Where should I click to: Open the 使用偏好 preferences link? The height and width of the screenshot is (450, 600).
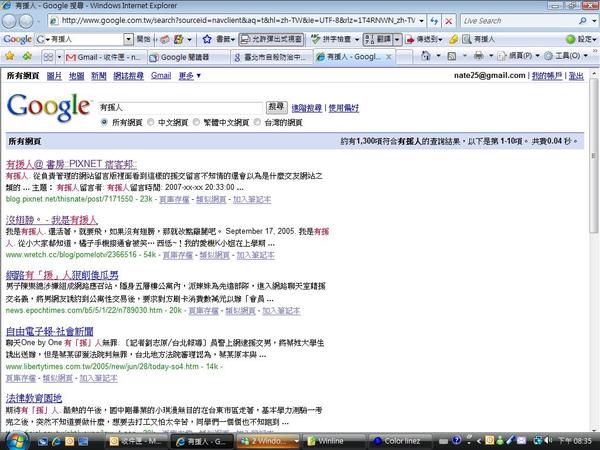(x=344, y=108)
